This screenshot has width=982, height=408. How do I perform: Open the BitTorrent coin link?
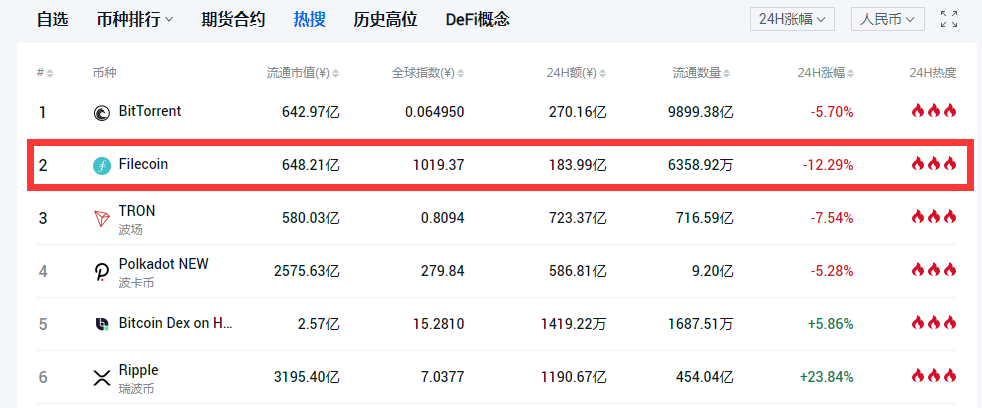(150, 112)
